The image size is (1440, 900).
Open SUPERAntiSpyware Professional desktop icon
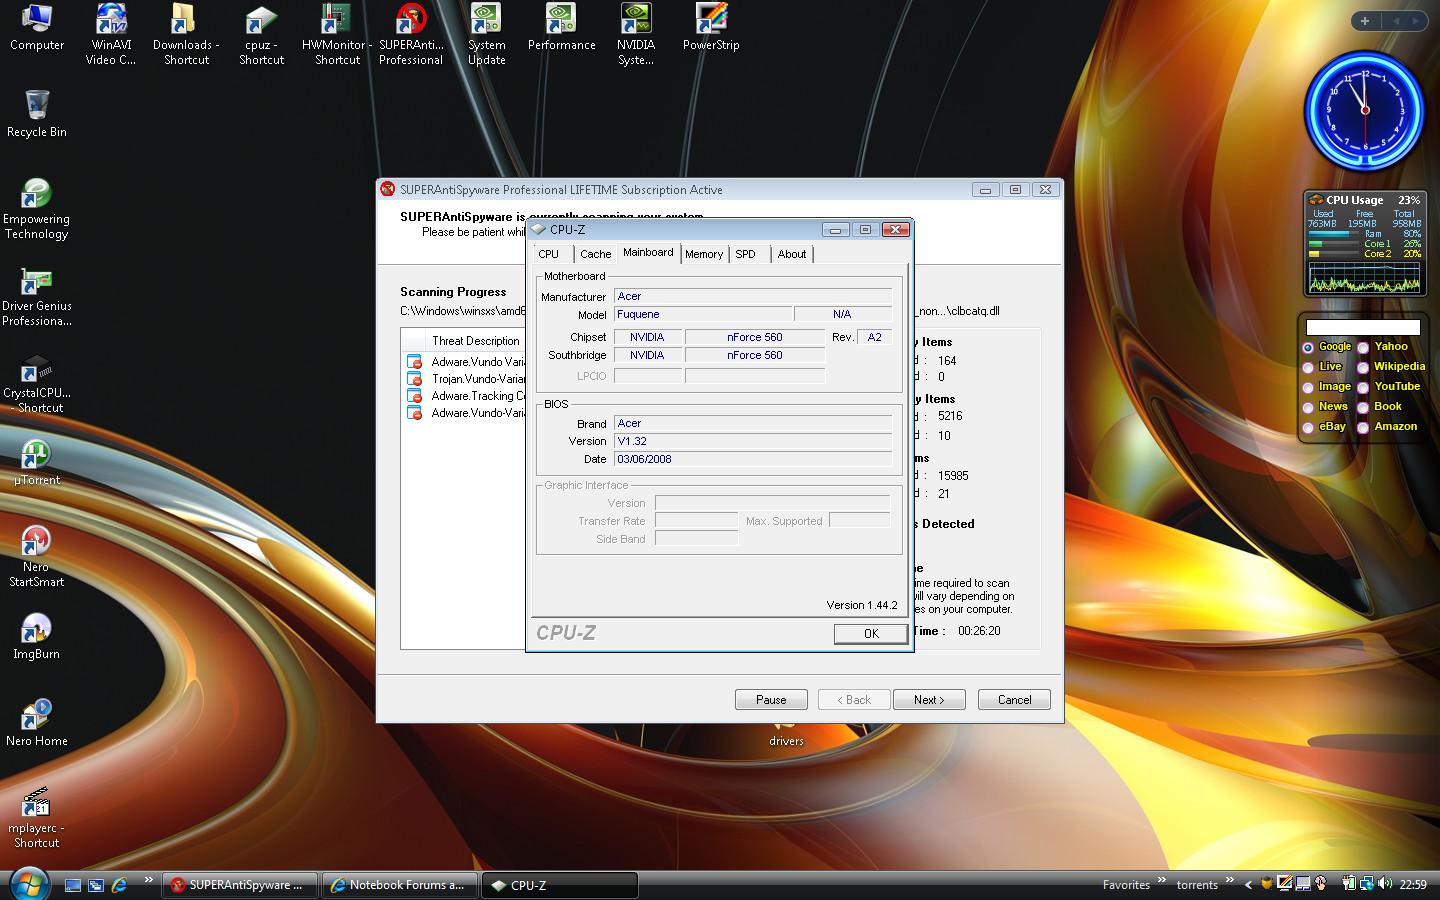click(411, 34)
